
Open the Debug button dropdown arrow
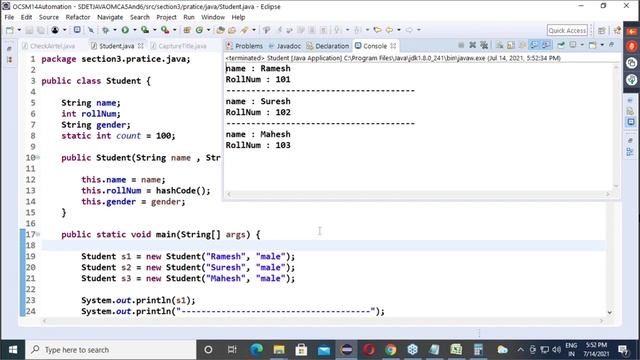click(x=114, y=30)
